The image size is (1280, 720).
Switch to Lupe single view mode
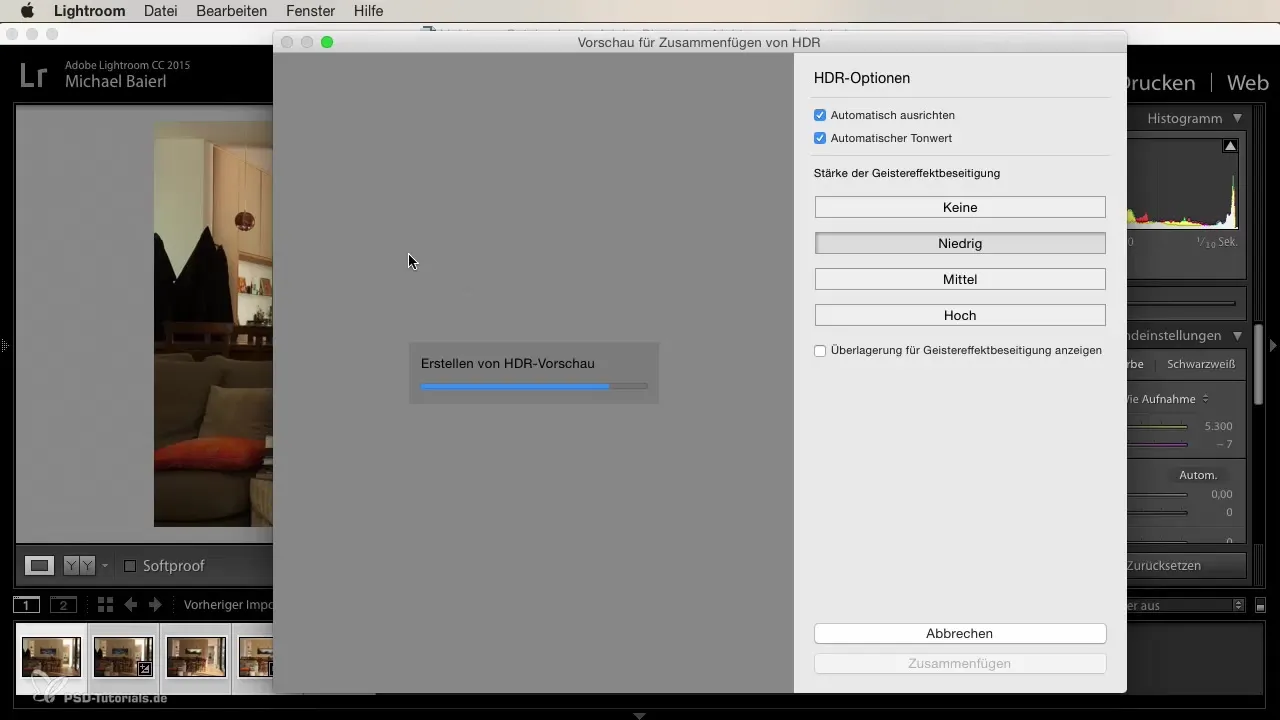39,566
